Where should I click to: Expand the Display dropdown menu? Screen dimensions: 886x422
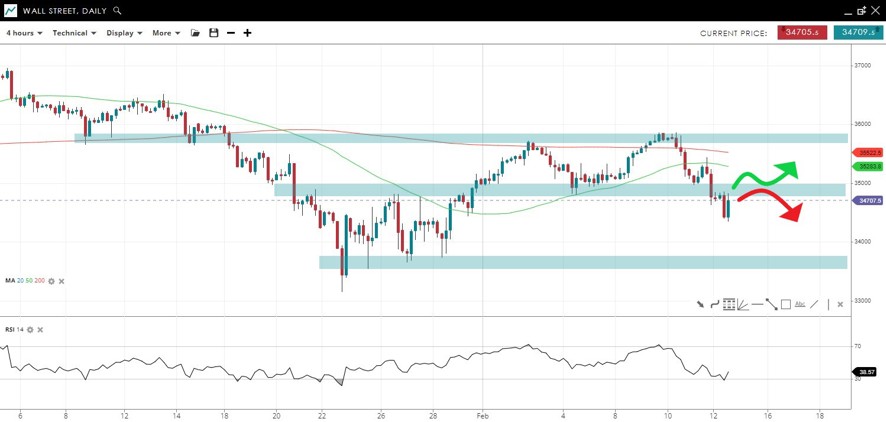[x=124, y=33]
